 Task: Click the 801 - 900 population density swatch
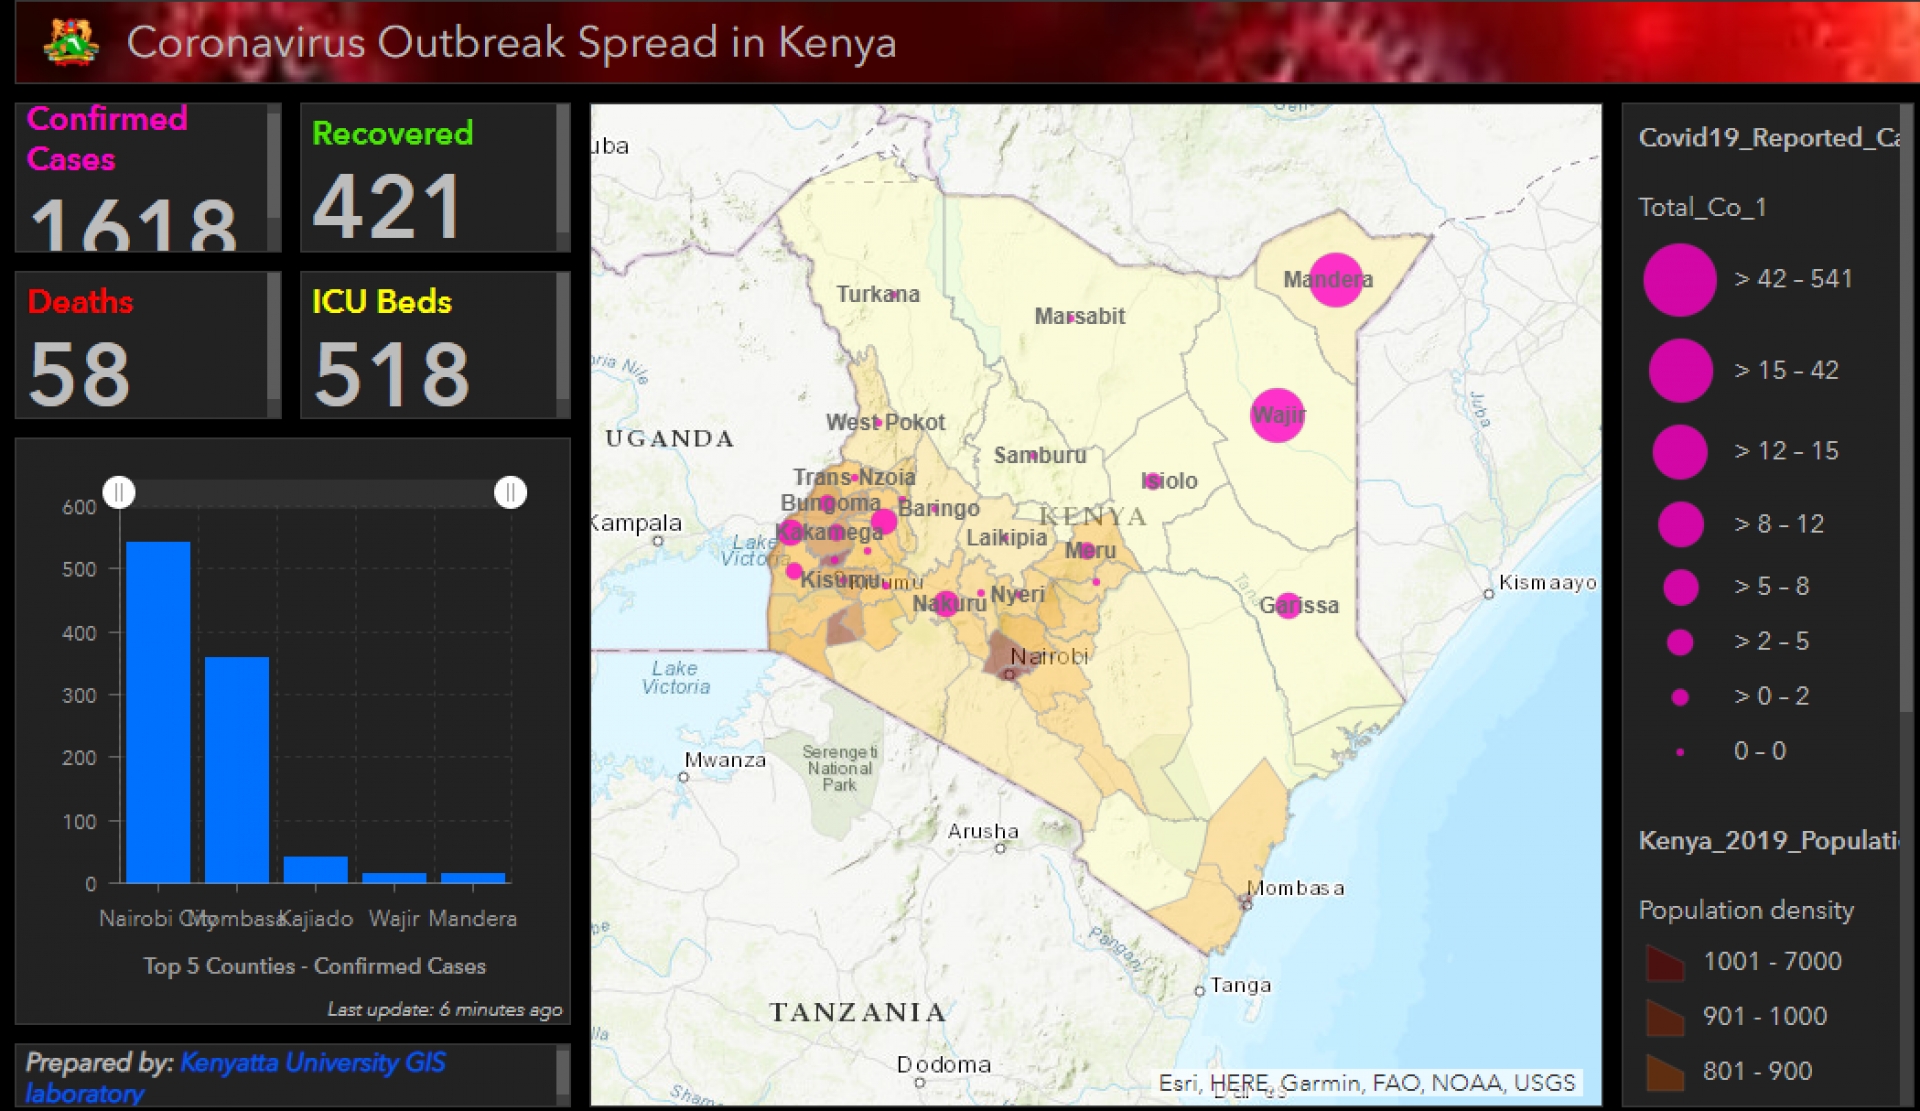click(x=1665, y=1072)
